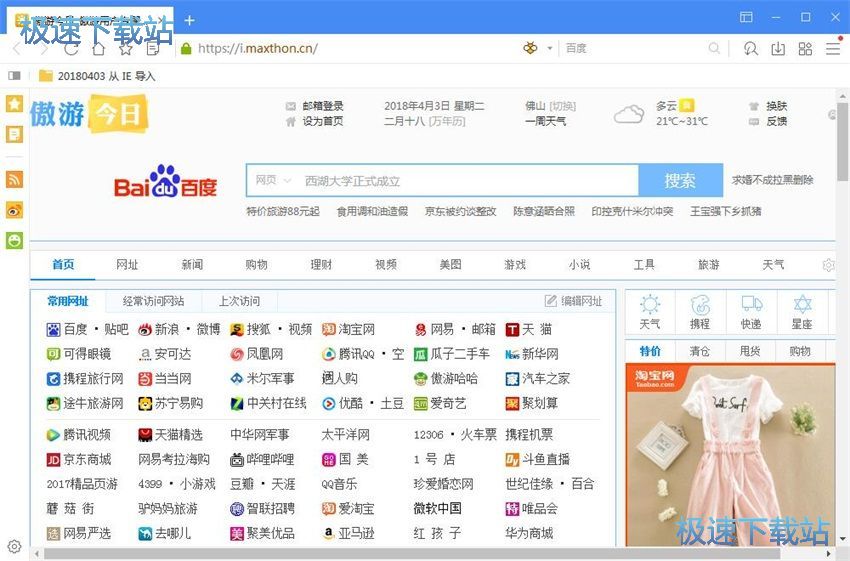Open the 经常访问网站 tab
850x561 pixels.
pos(153,301)
